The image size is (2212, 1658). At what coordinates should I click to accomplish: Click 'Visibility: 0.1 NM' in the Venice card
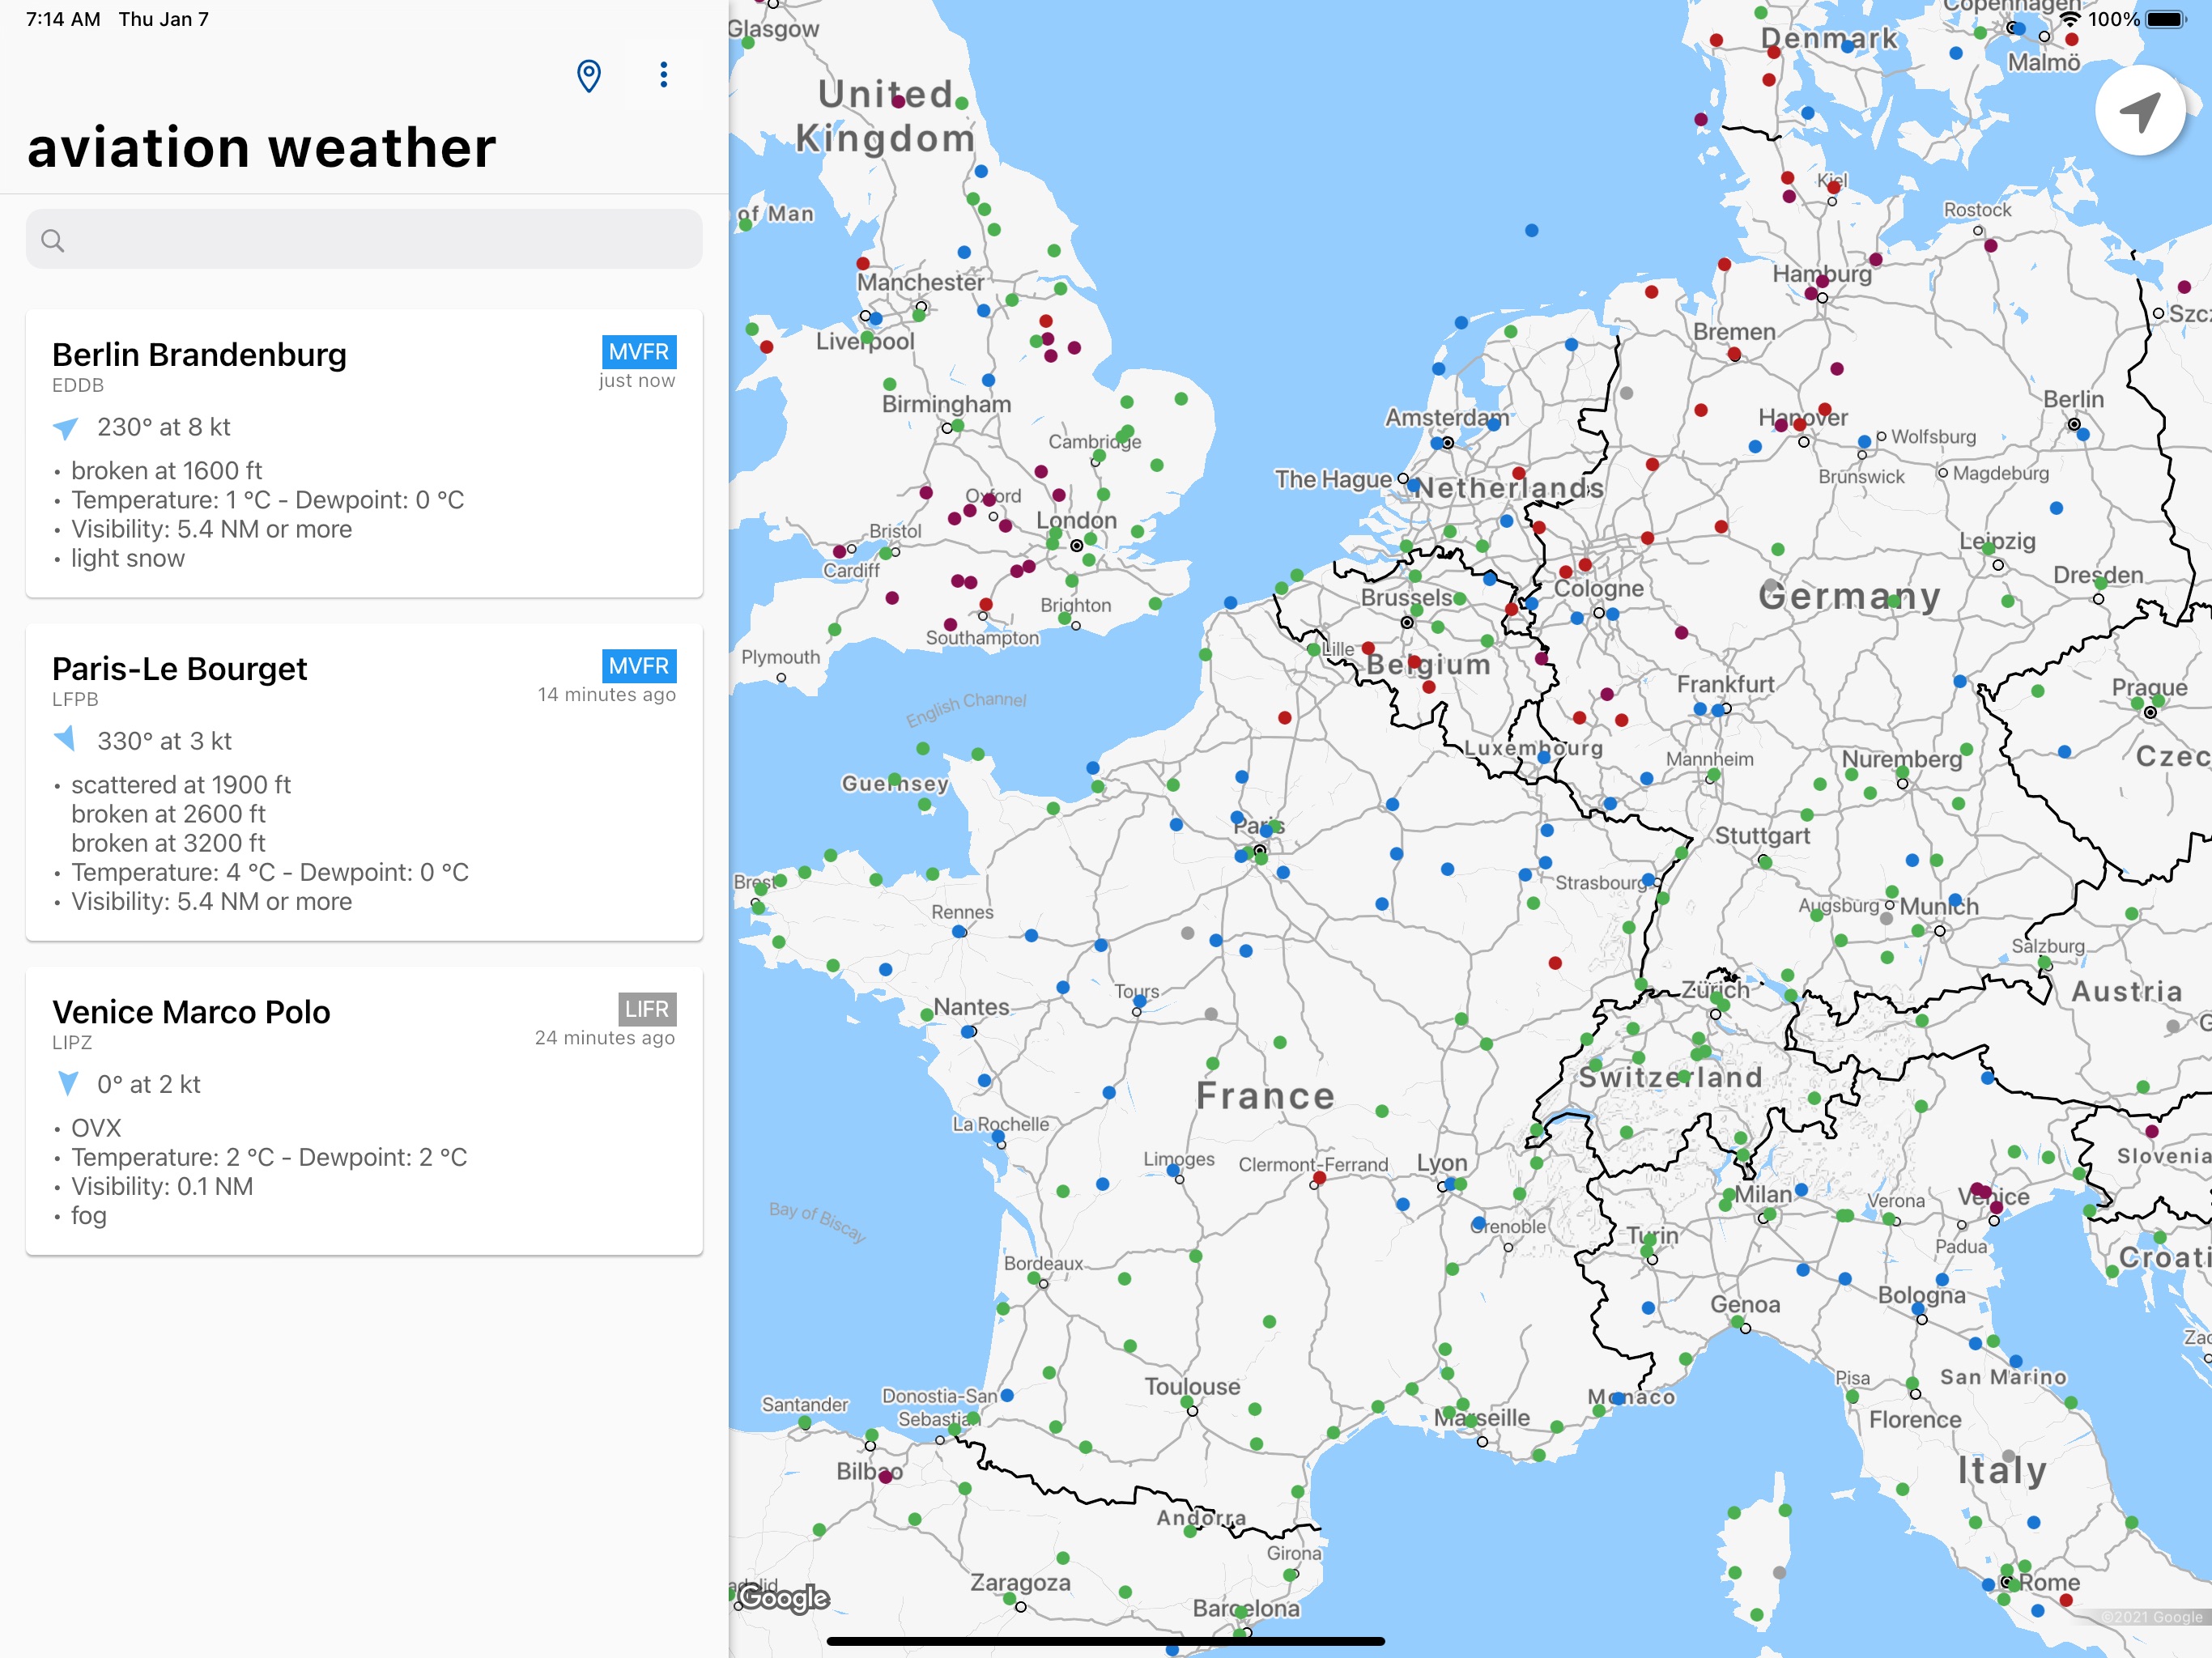click(162, 1186)
